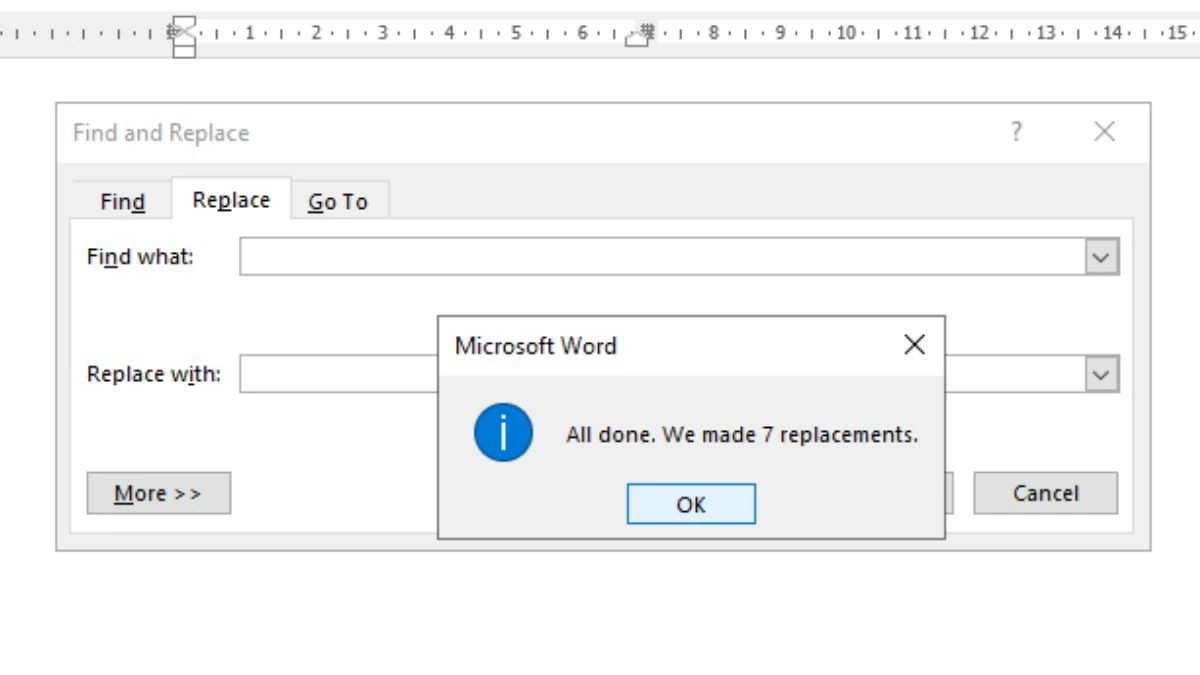Click the horizontal ruler above the document
This screenshot has height=675, width=1200.
900,30
